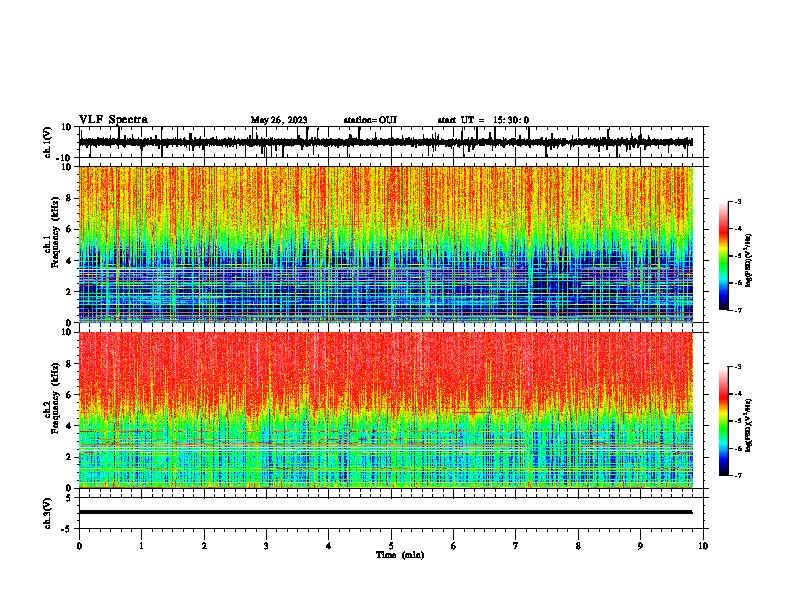Click the ch.1 colorbar log(PSD) label

click(749, 261)
